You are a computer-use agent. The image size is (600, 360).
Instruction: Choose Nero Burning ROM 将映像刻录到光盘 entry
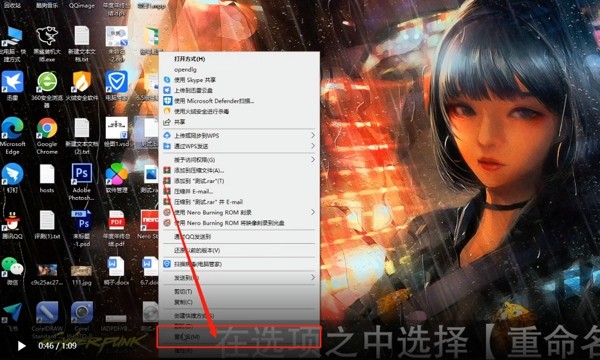pos(239,223)
